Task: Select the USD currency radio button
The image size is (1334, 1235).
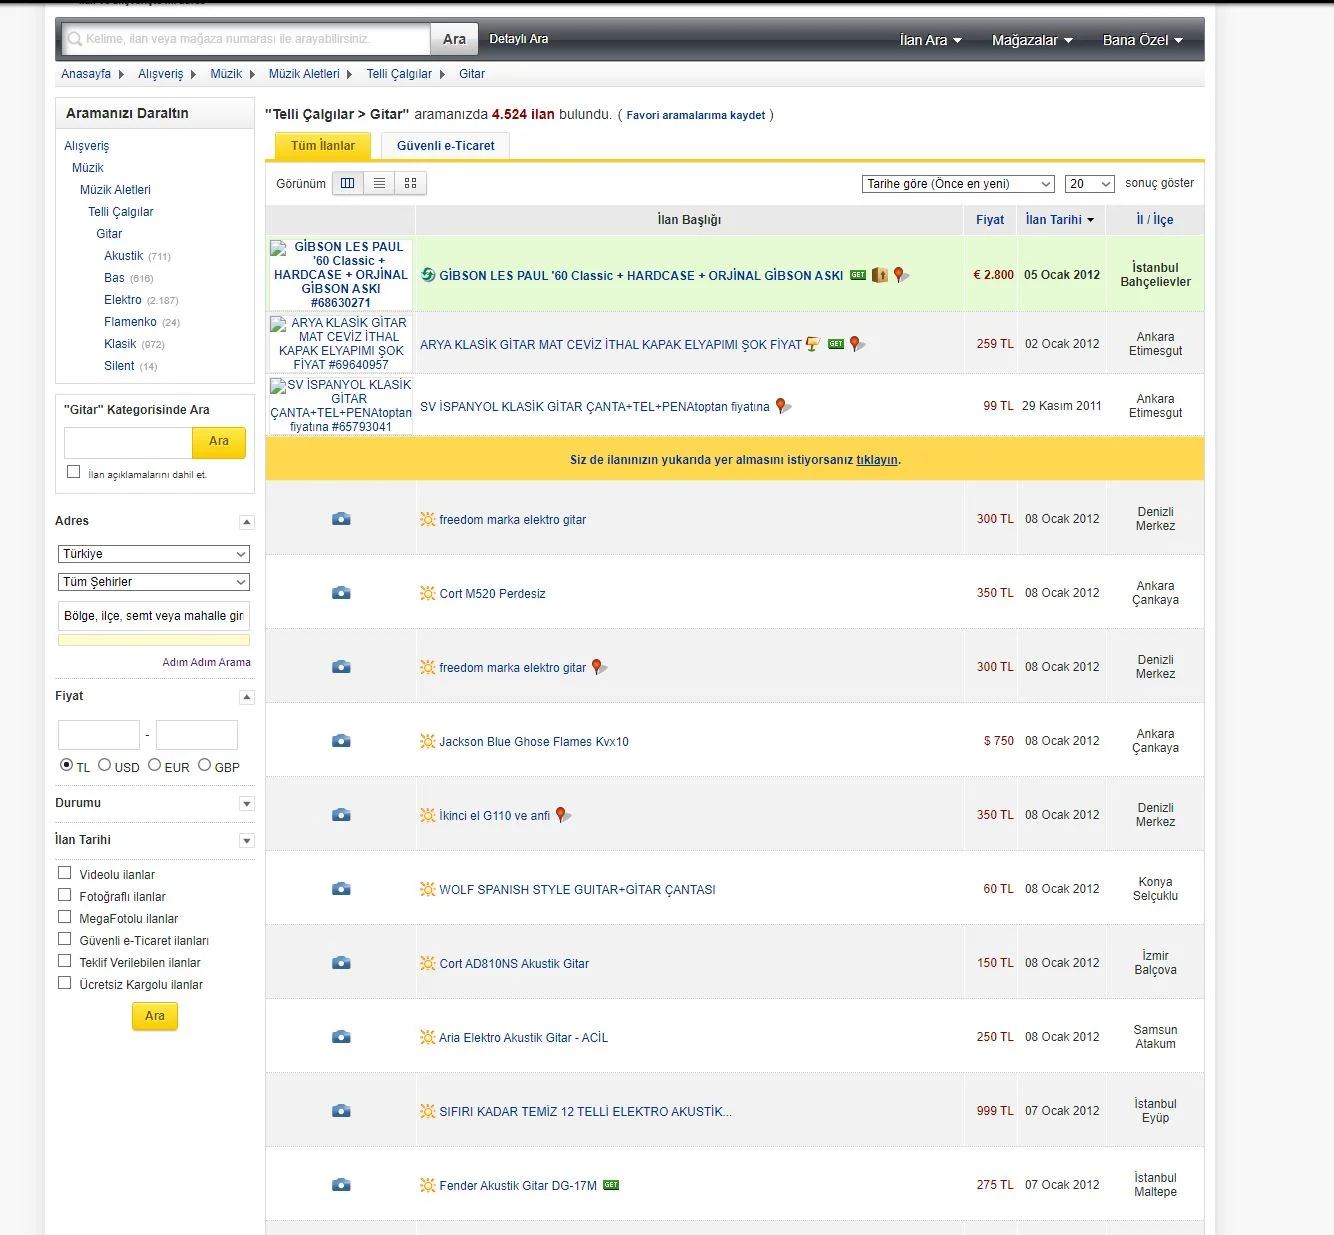Action: 105,765
